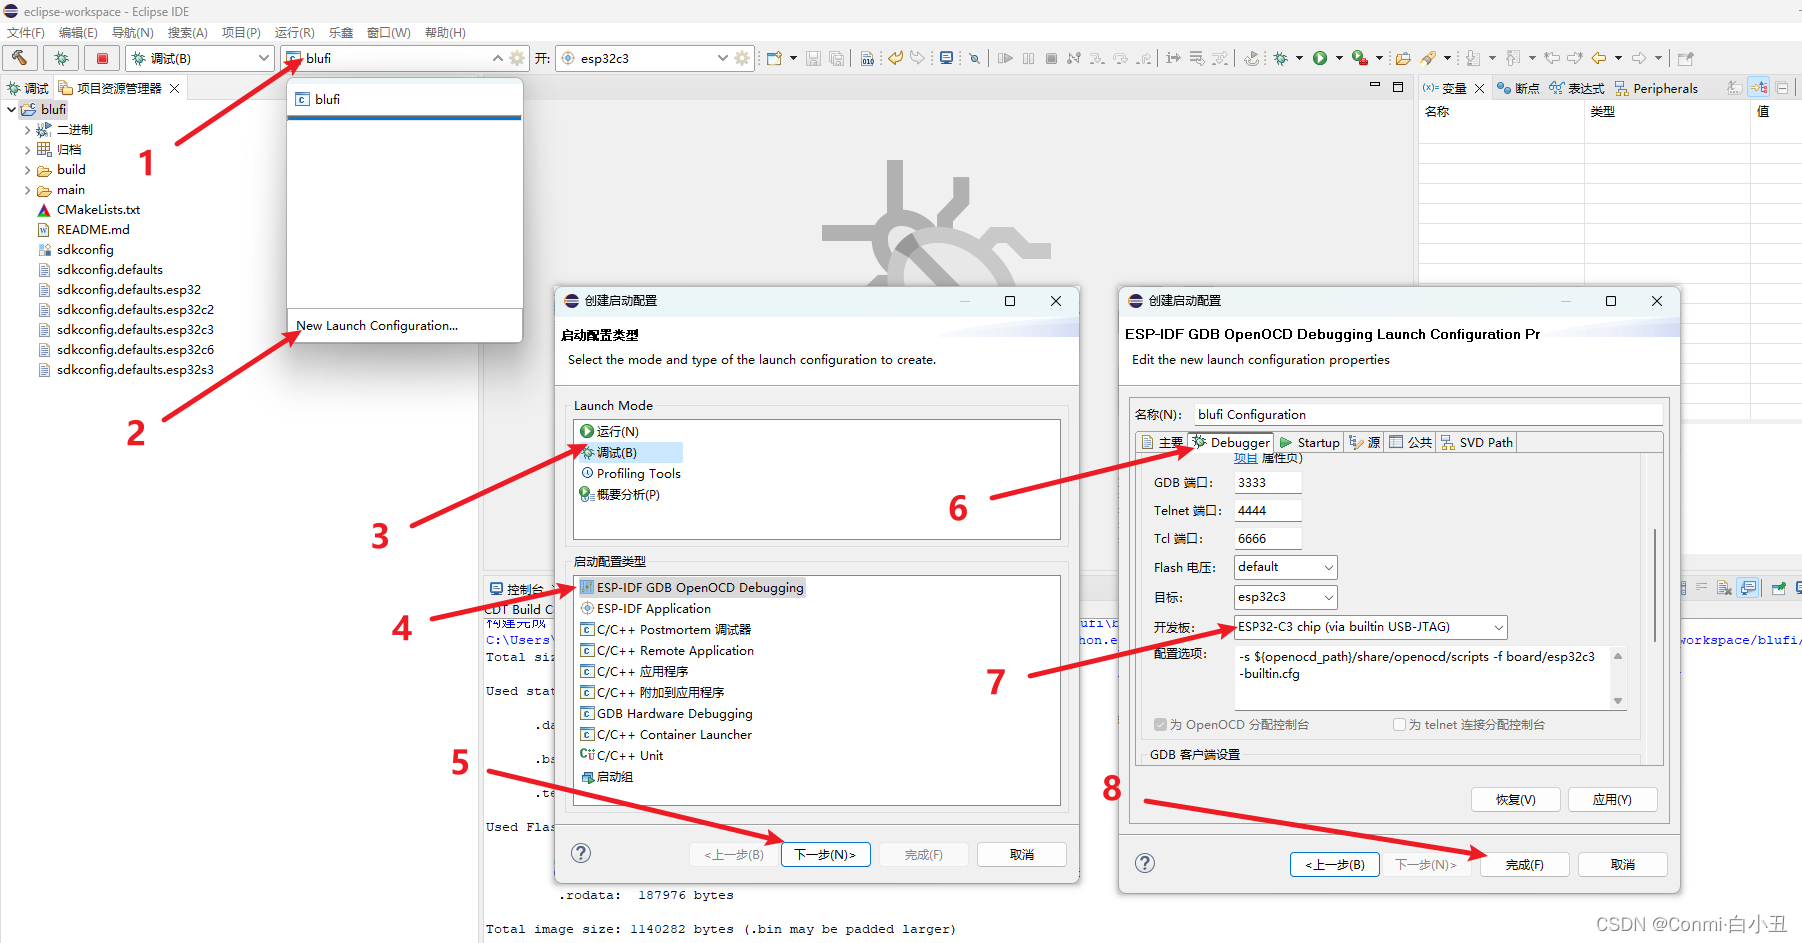
Task: Open the 文件(F) menu
Action: point(25,32)
